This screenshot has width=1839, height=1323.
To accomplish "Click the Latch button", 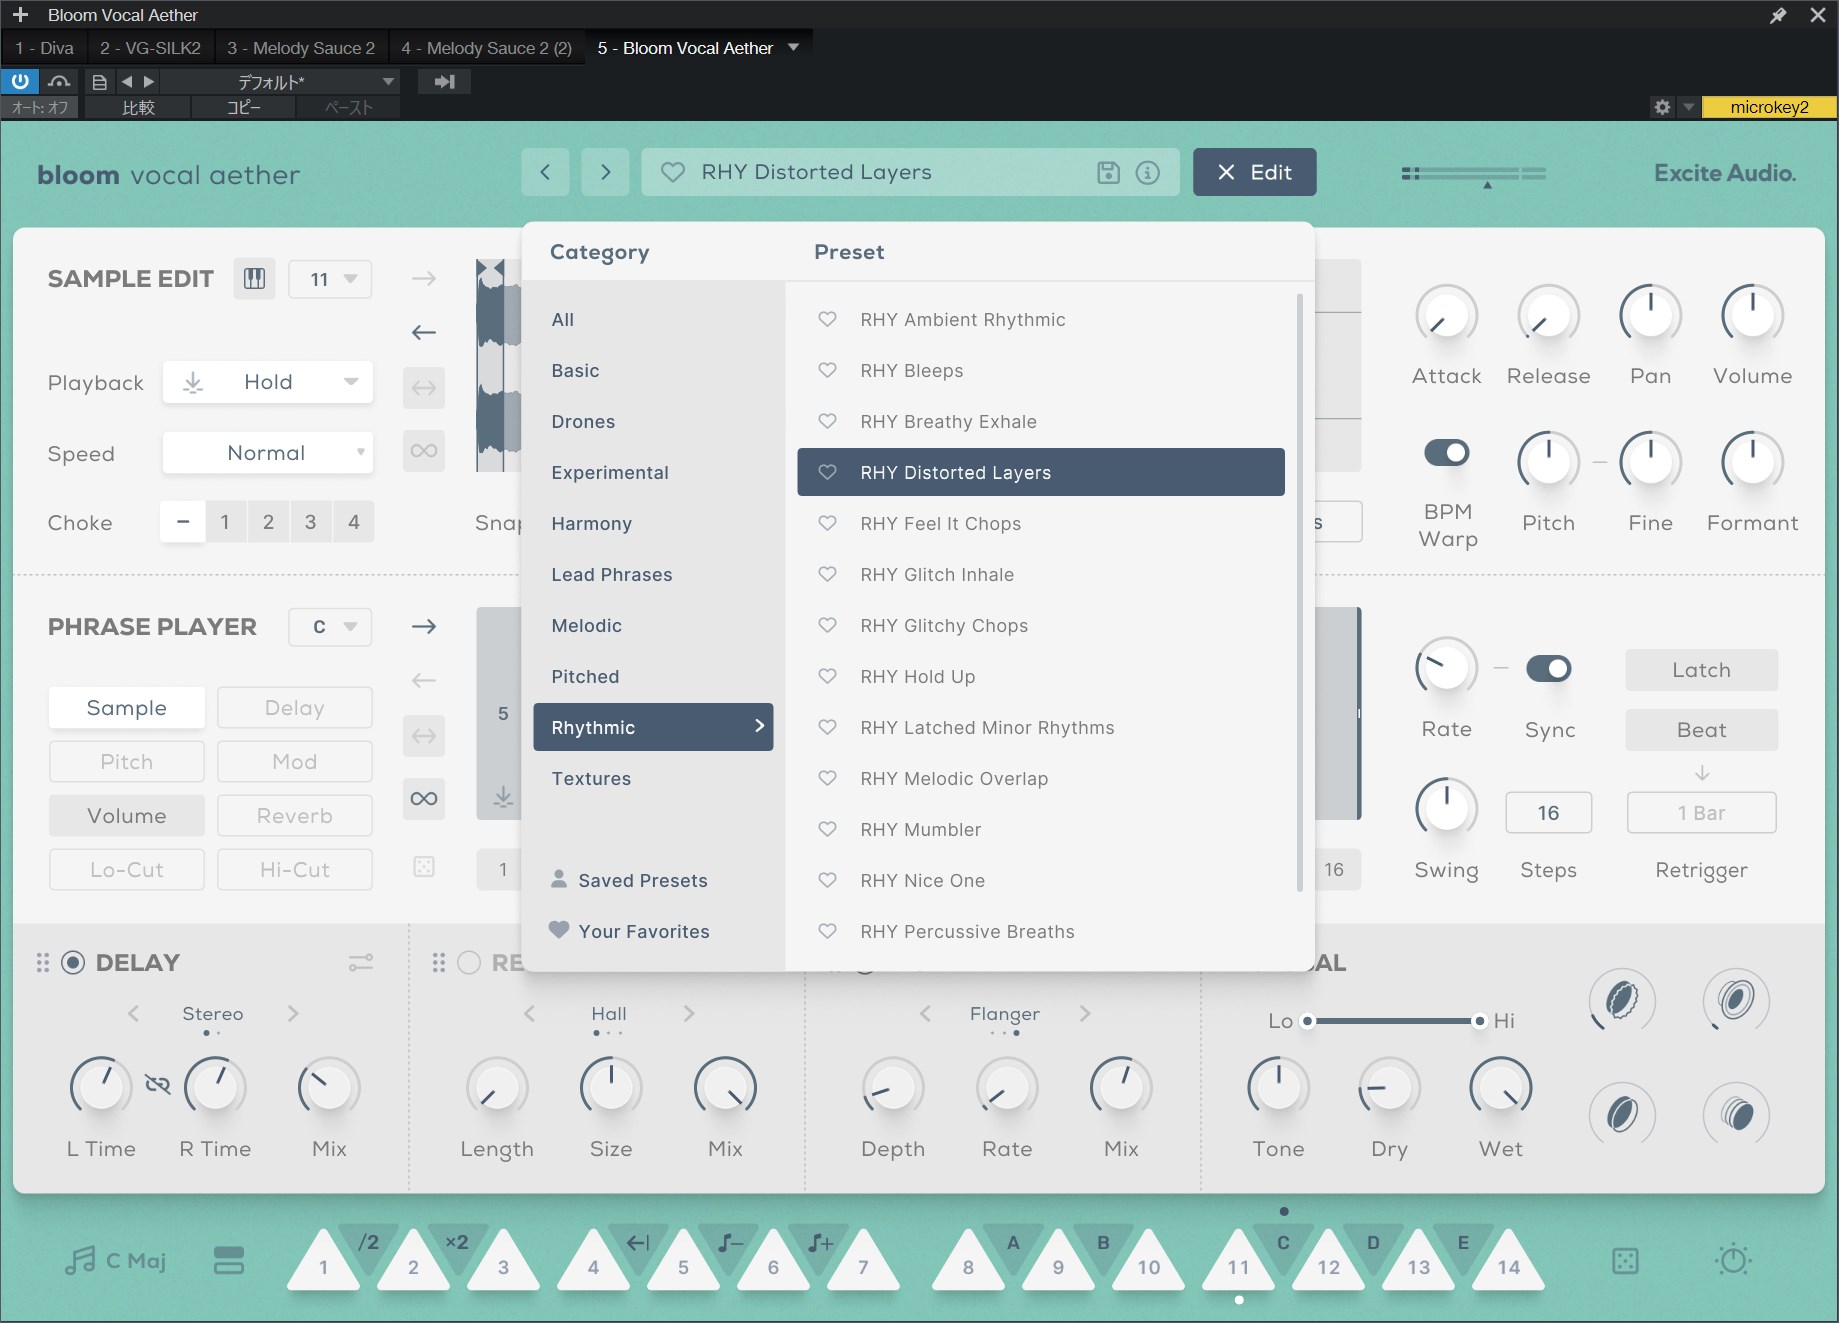I will 1701,670.
